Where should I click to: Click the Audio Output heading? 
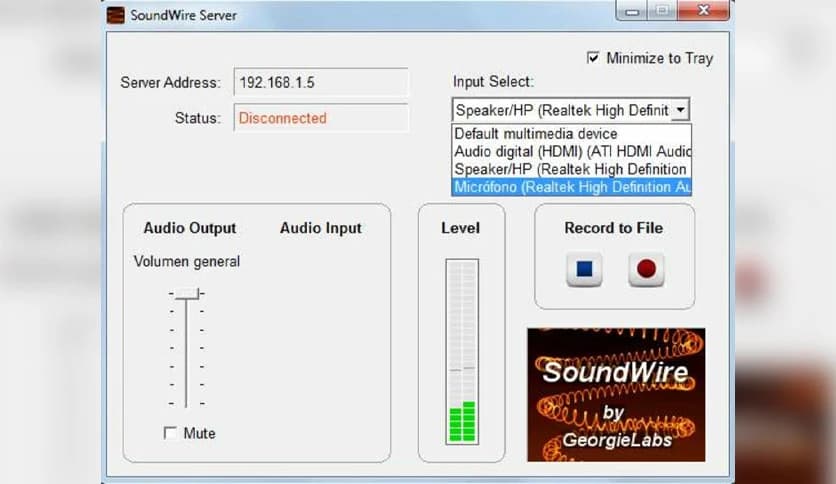pyautogui.click(x=190, y=228)
